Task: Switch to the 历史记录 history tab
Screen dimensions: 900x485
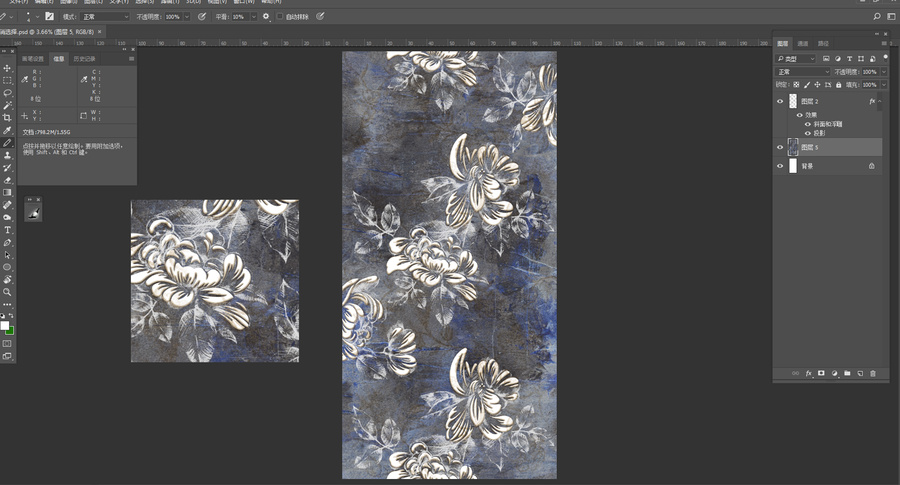Action: 84,59
